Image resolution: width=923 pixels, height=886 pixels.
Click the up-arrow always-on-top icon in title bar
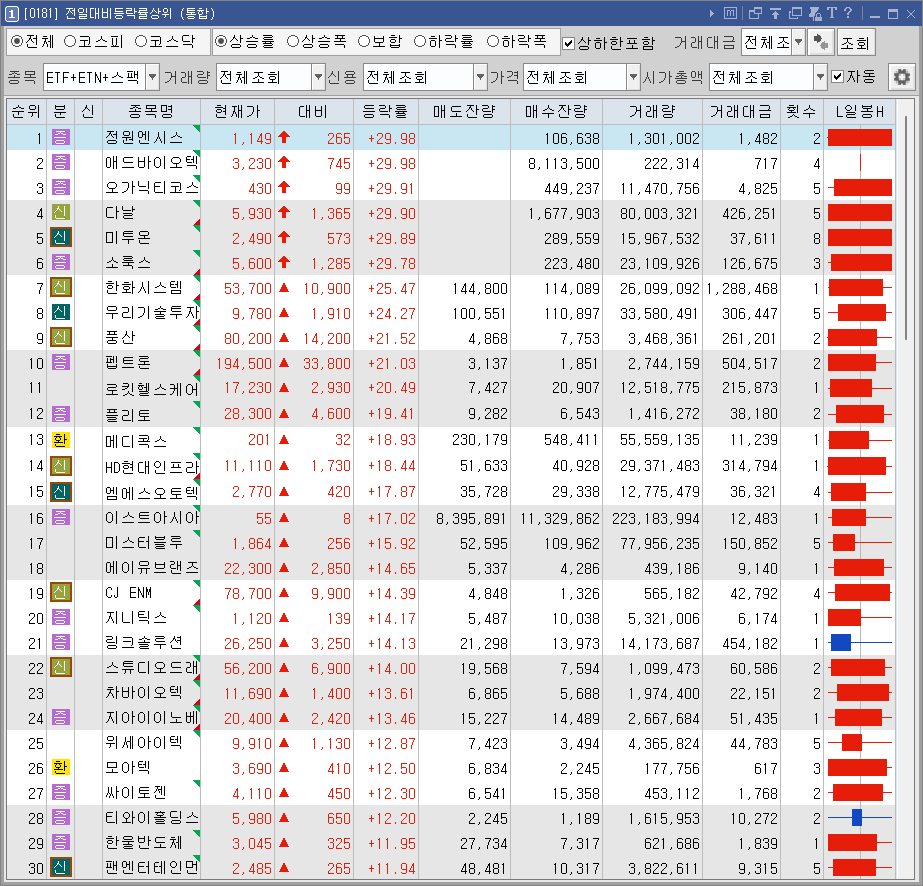[776, 13]
